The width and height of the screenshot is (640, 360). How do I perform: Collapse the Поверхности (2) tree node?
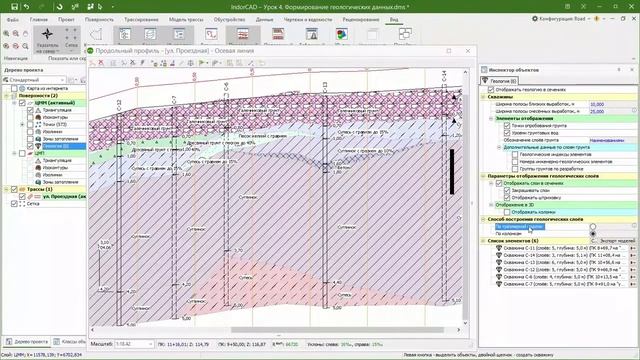click(x=7, y=96)
